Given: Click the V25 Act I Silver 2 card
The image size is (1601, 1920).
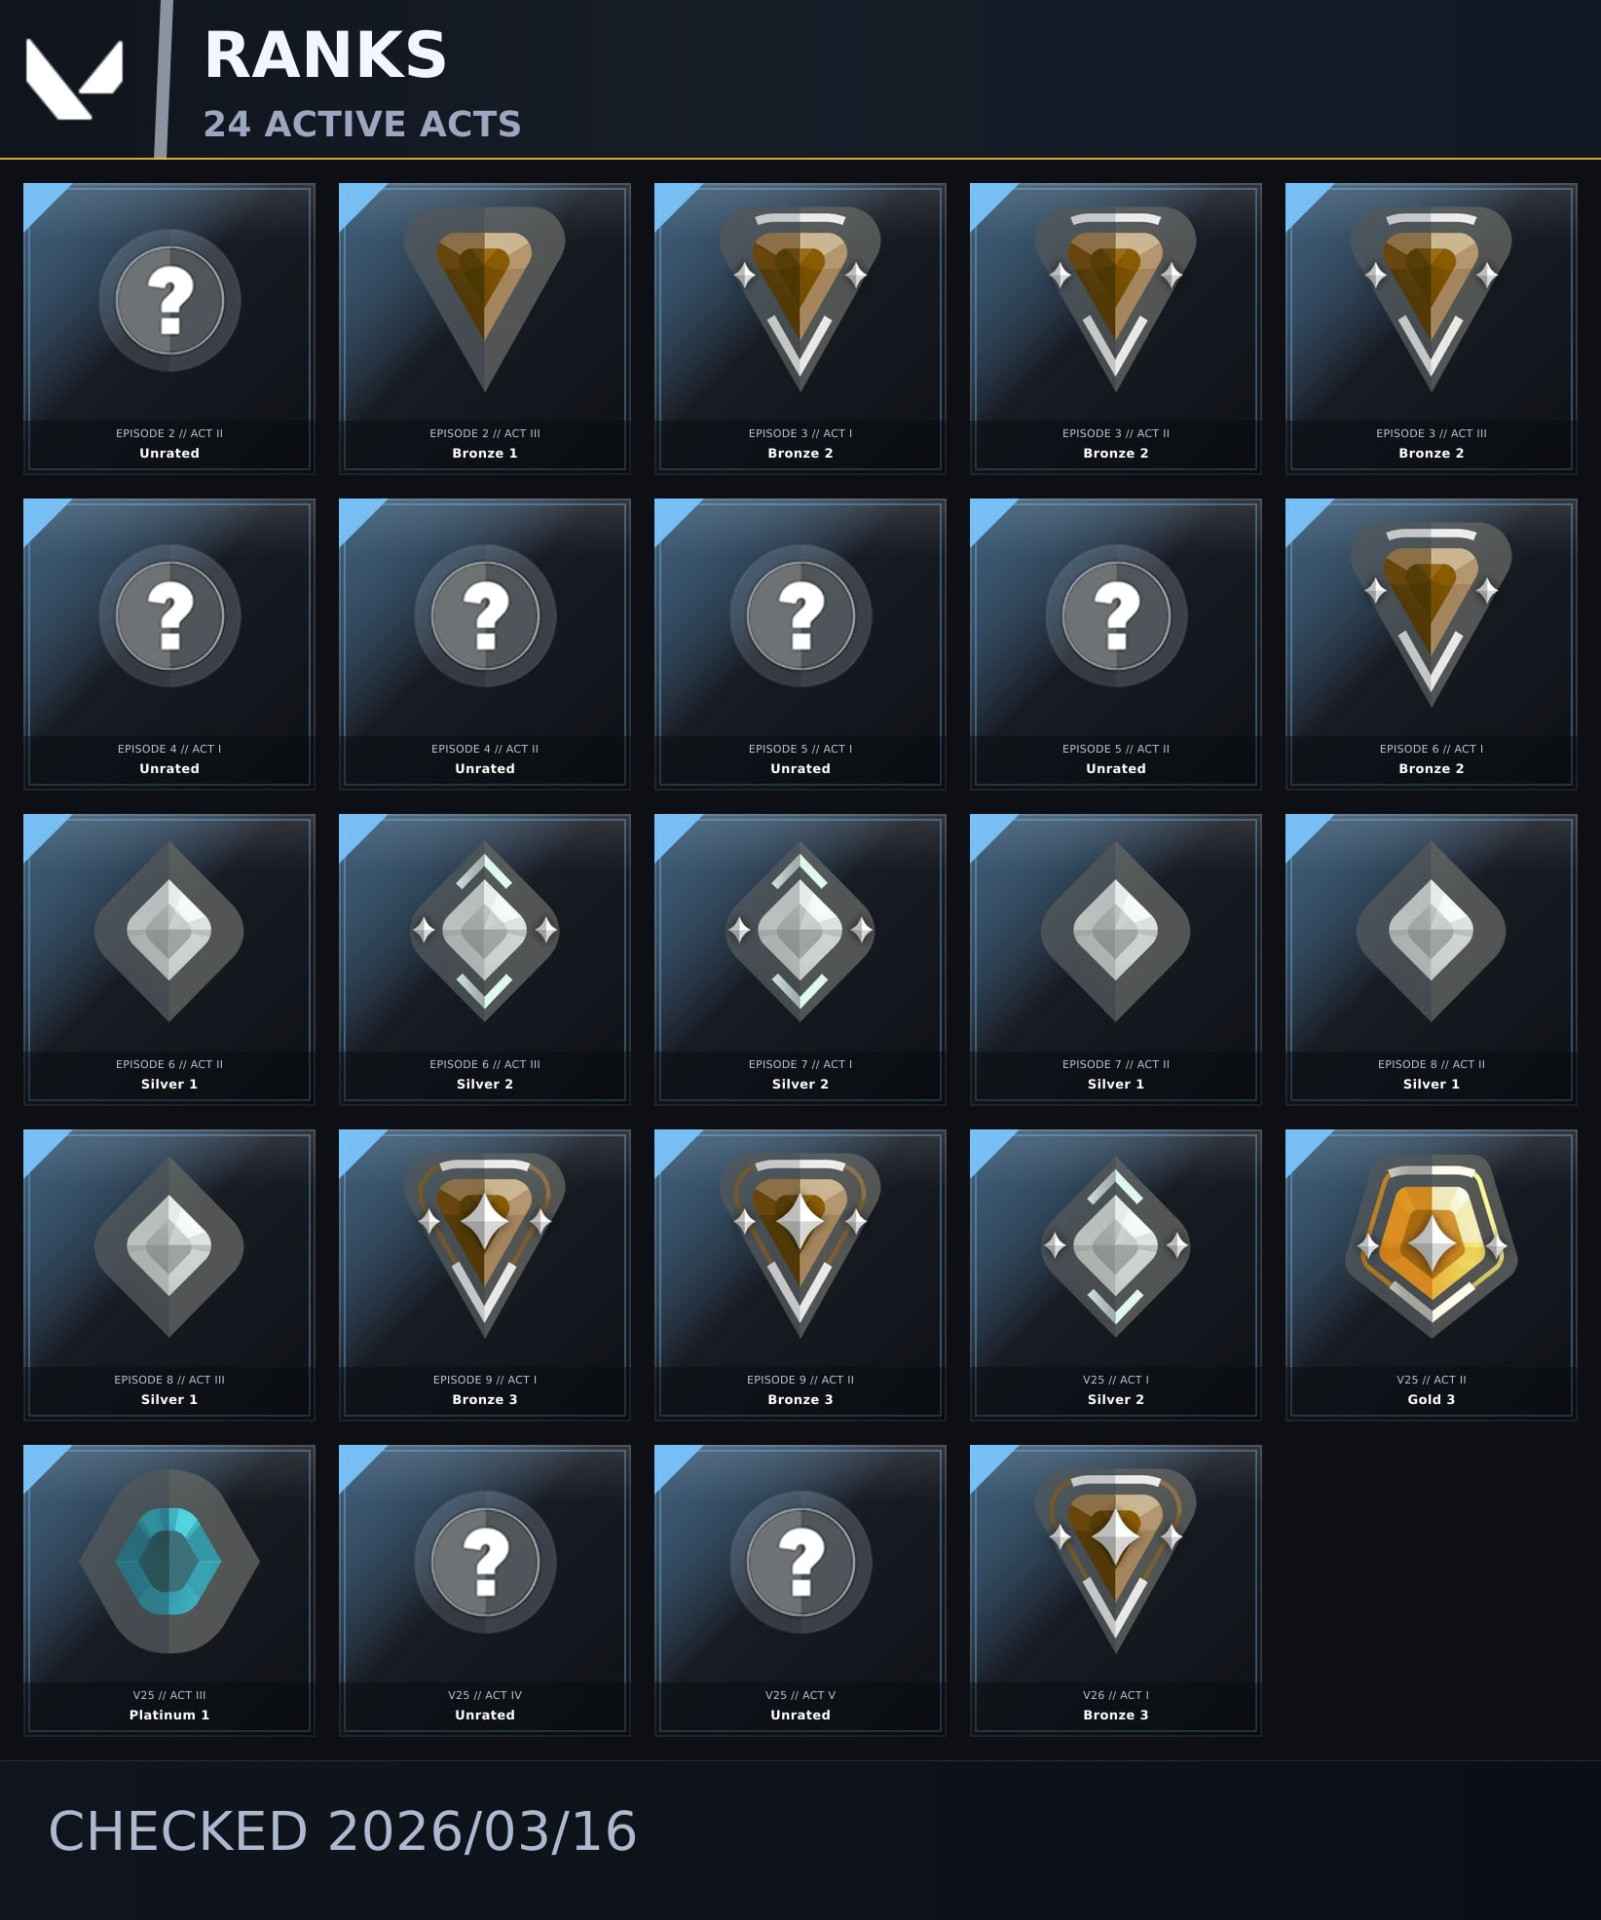Looking at the screenshot, I should (1115, 1274).
